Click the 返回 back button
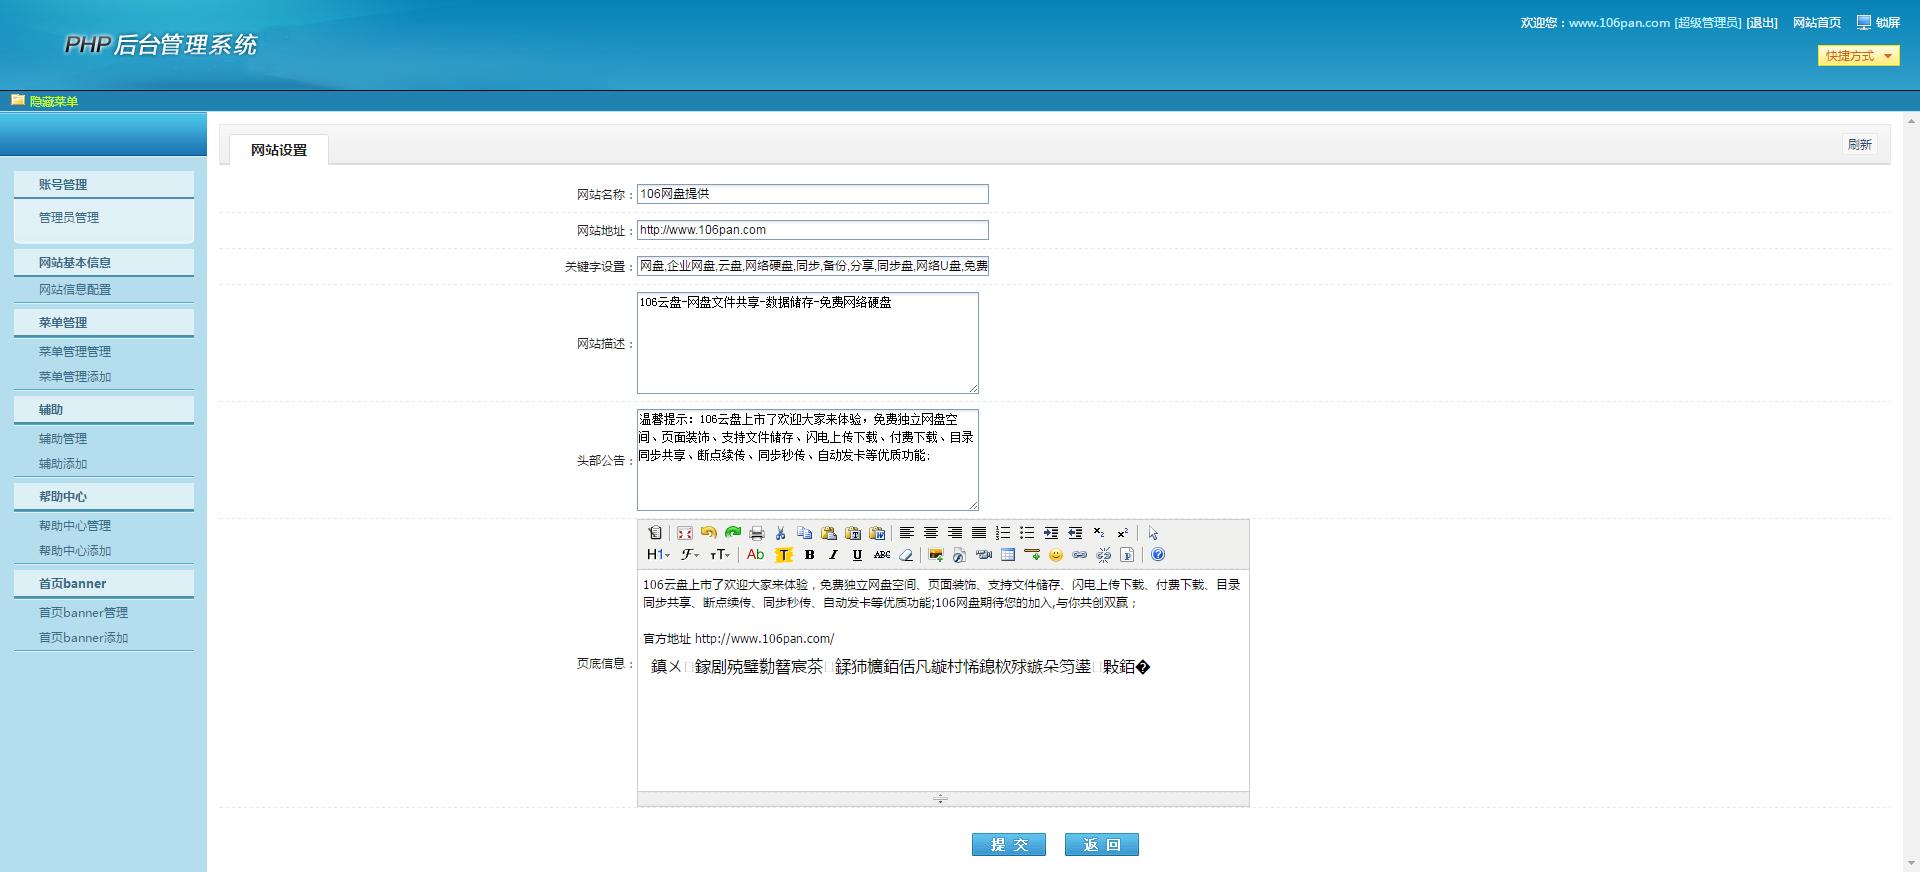1920x872 pixels. (x=1102, y=845)
